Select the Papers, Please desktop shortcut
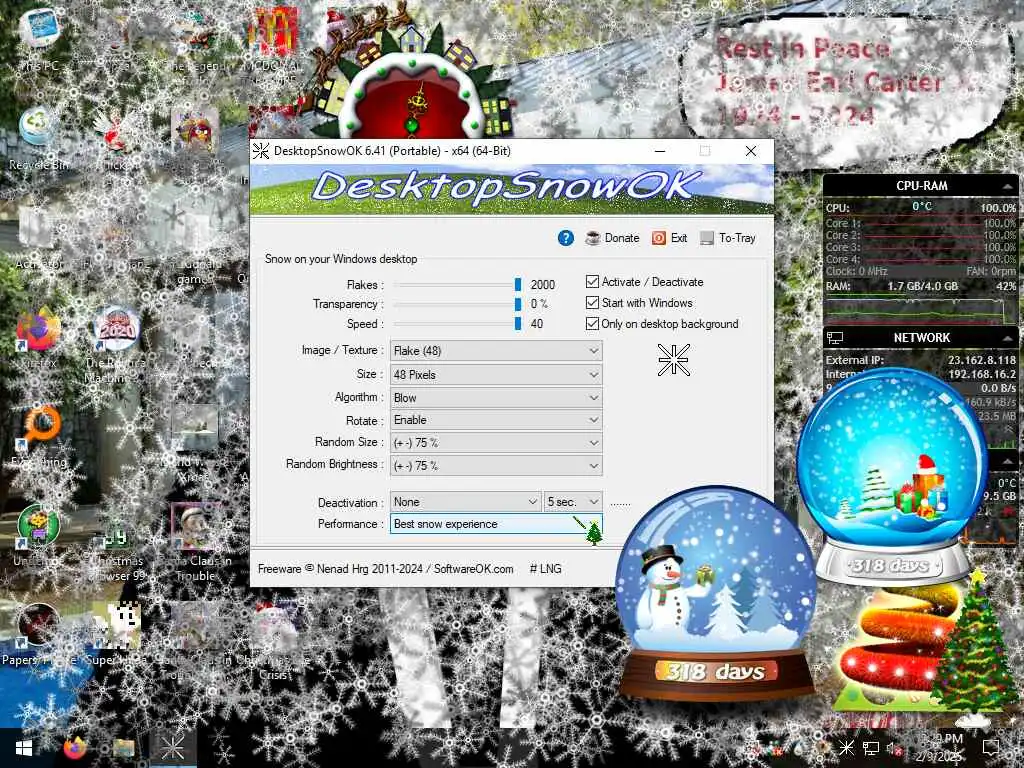Image resolution: width=1024 pixels, height=768 pixels. [x=39, y=633]
